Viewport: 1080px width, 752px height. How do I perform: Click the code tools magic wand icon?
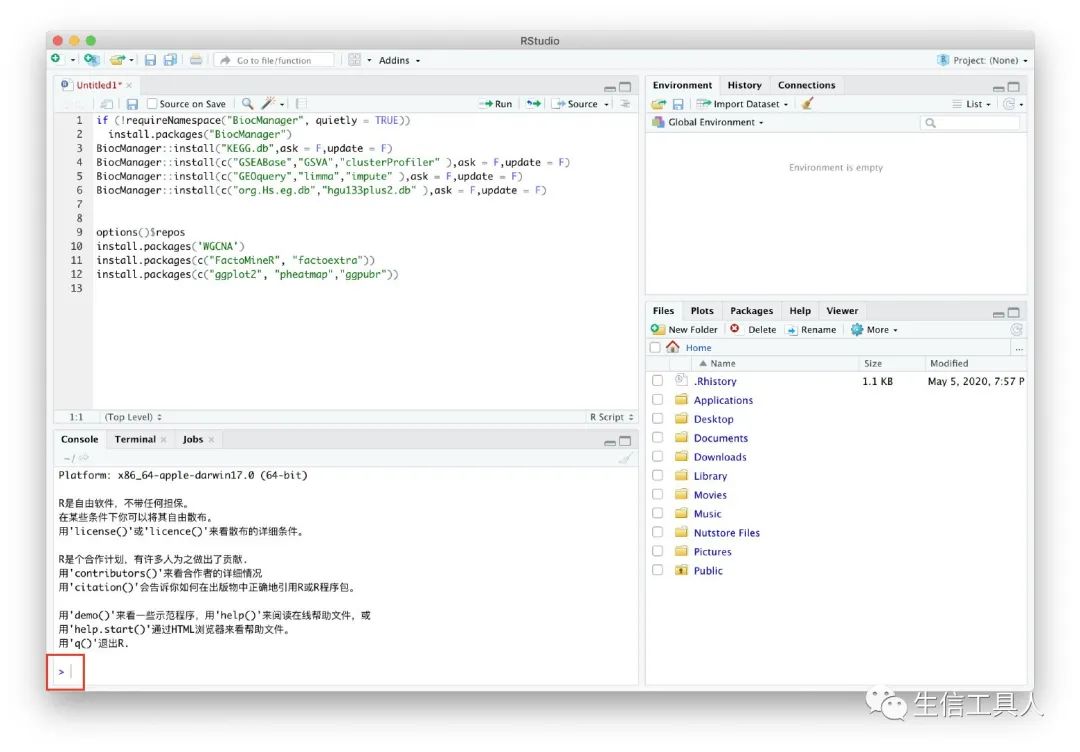click(x=268, y=103)
